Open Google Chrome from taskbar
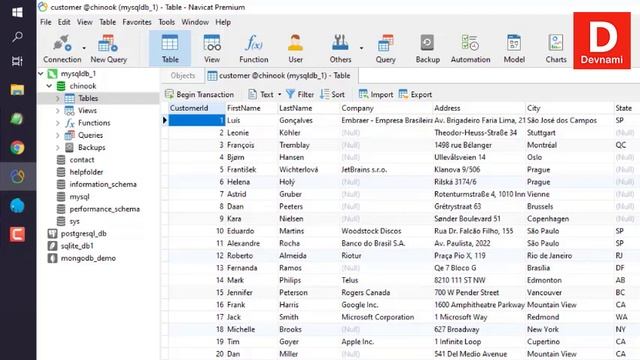The height and width of the screenshot is (360, 640). coord(17,147)
